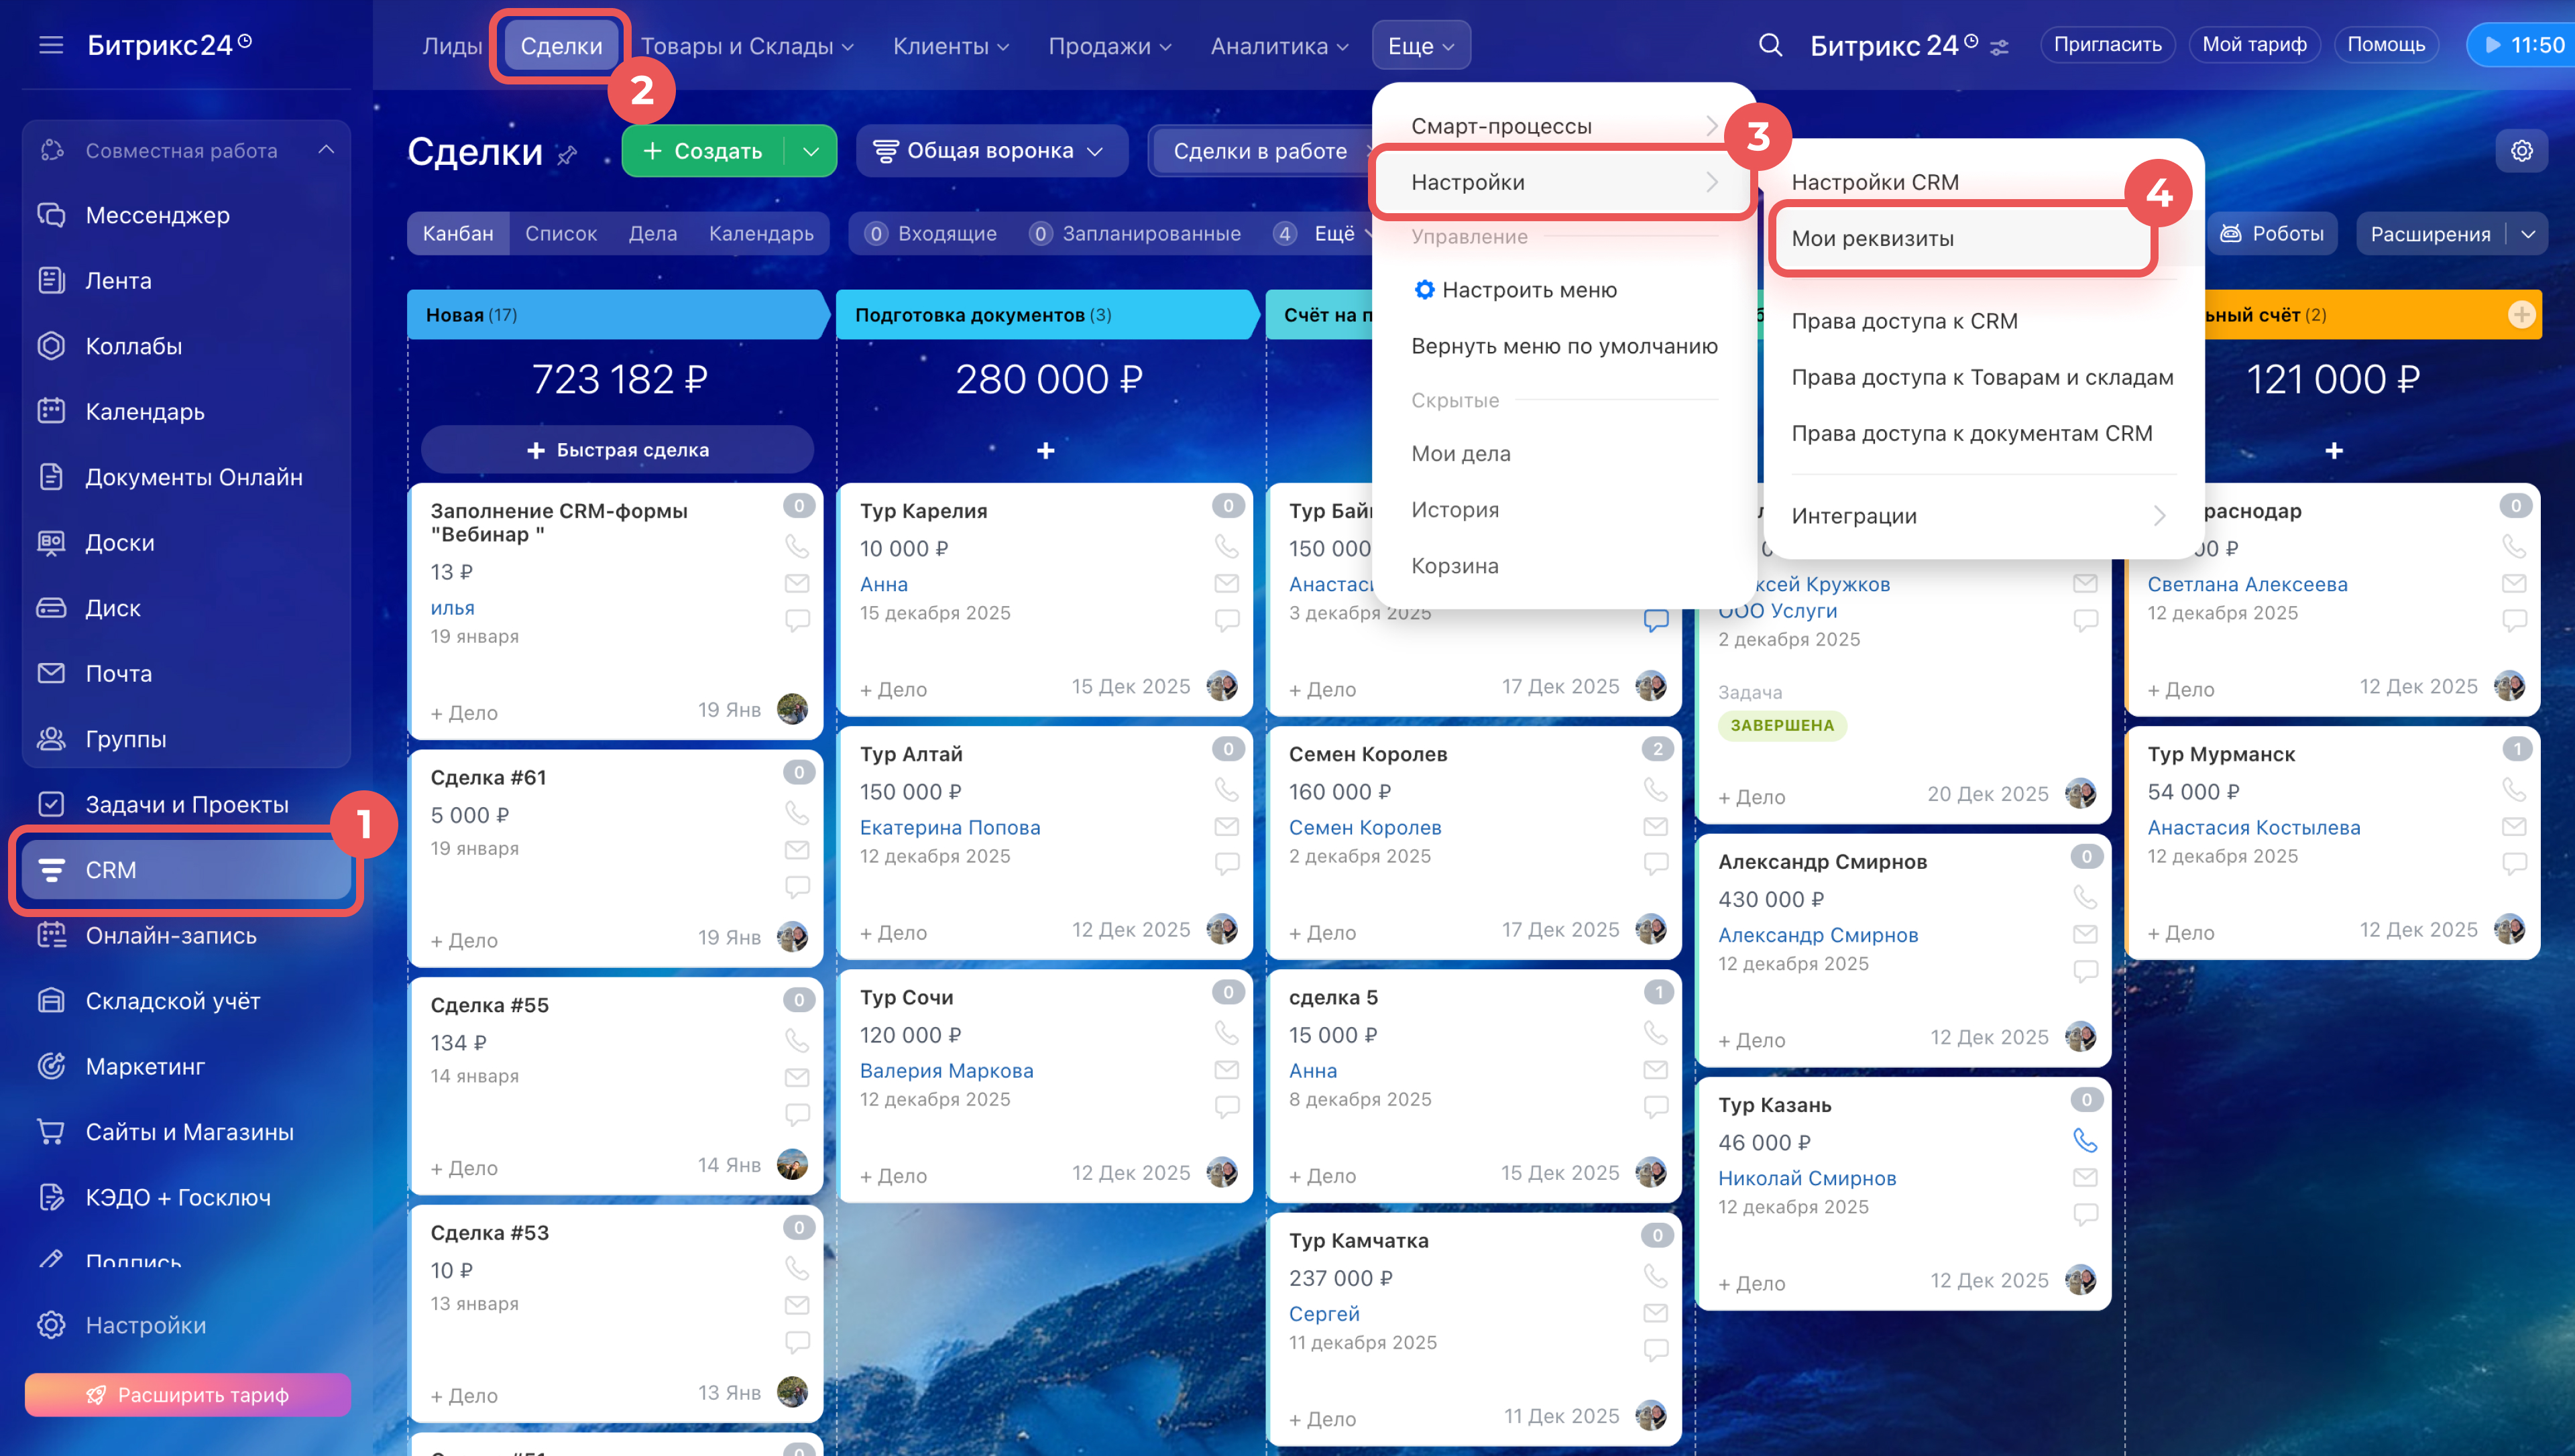Select Мои реквизиты in the settings submenu
The image size is (2575, 1456).
(x=1872, y=238)
